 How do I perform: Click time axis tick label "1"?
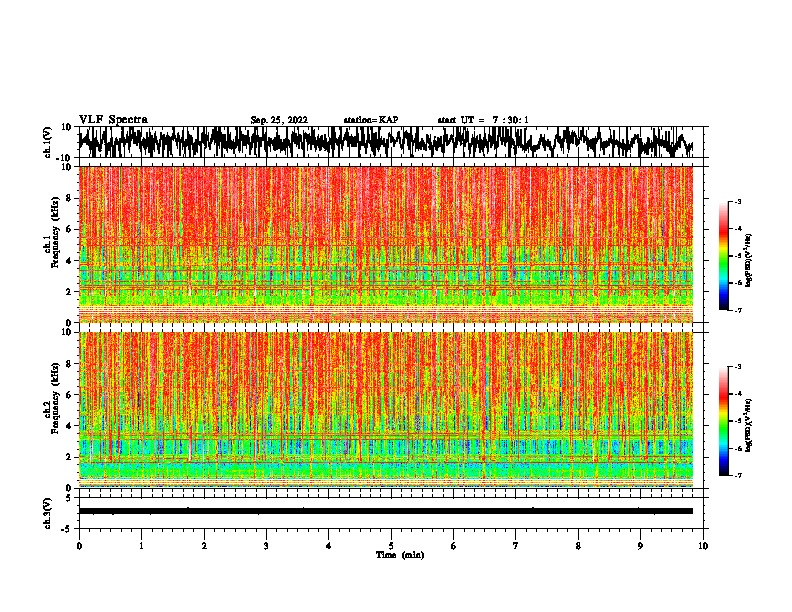141,546
